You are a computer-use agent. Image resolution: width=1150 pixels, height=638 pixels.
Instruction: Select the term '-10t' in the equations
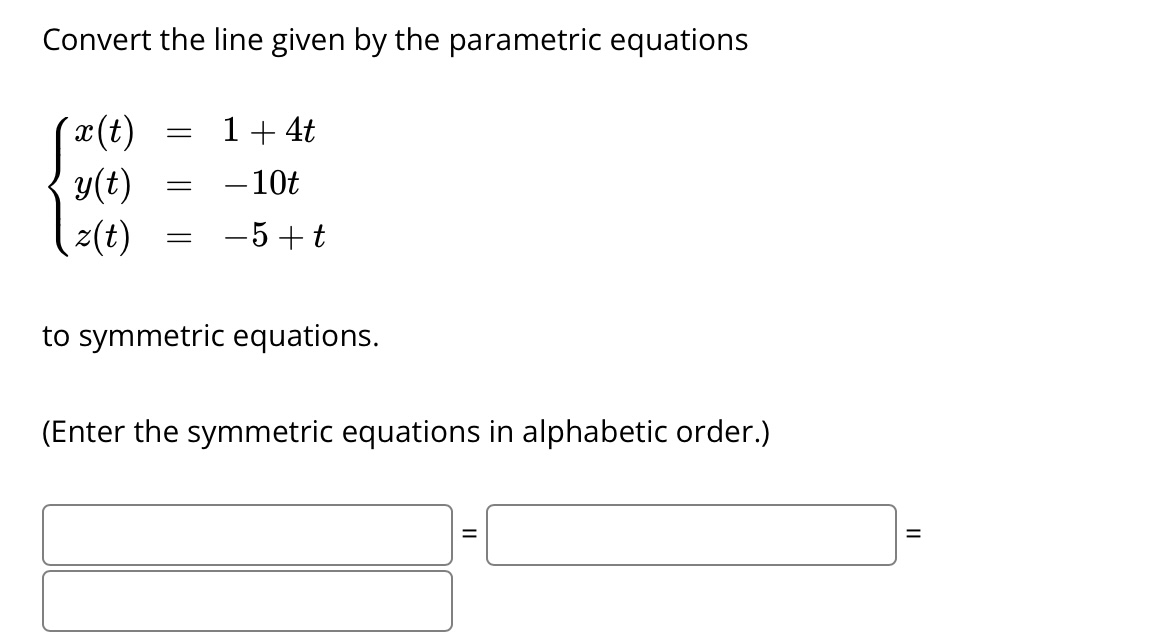[264, 183]
